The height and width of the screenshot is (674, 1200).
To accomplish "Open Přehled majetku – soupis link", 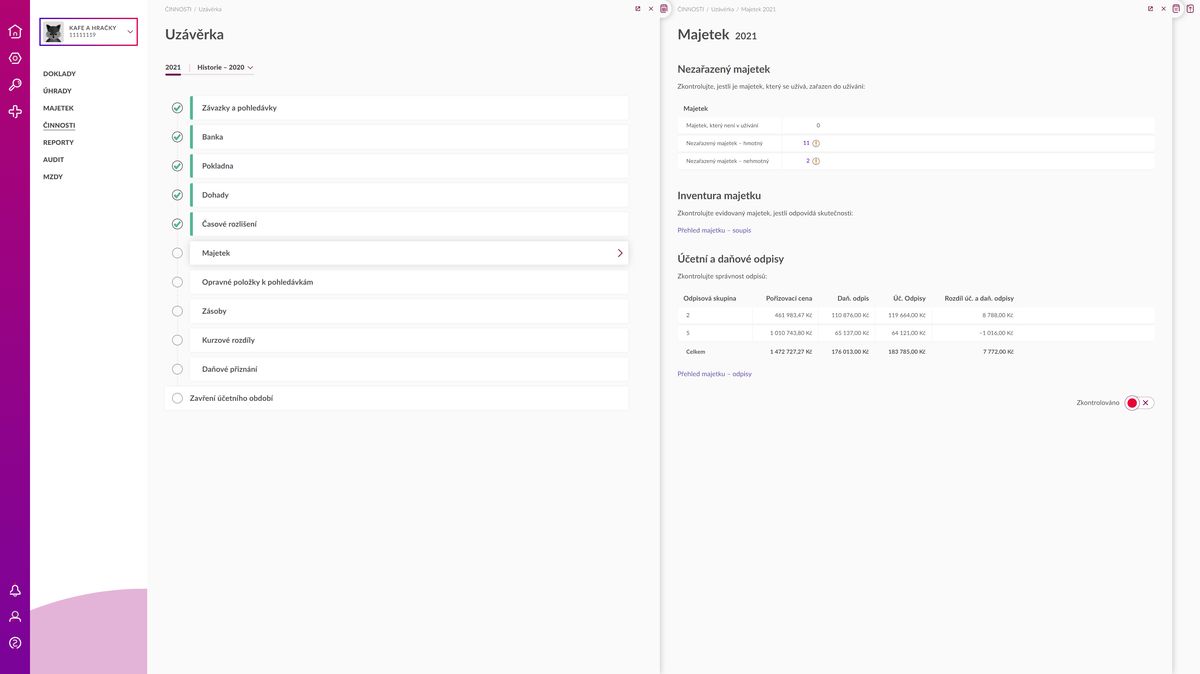I will (714, 230).
